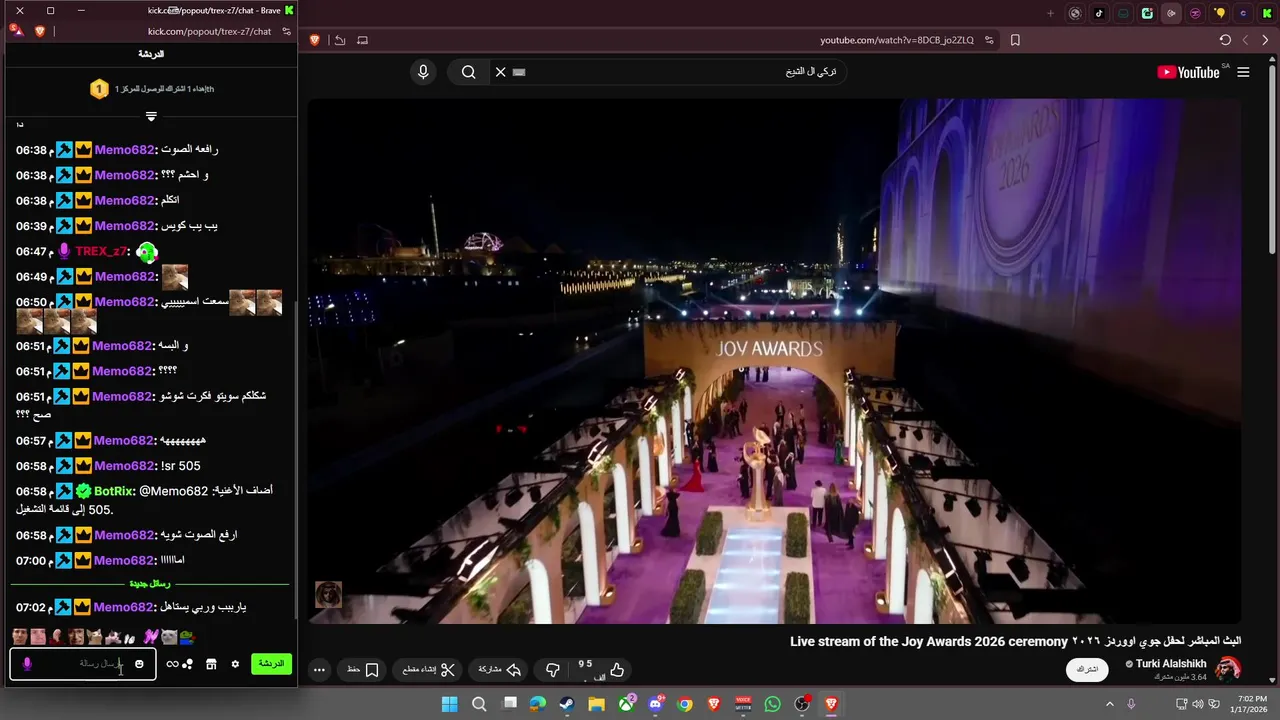Switch to the yellow lightbulb pinned tab
The height and width of the screenshot is (720, 1280).
[1219, 13]
